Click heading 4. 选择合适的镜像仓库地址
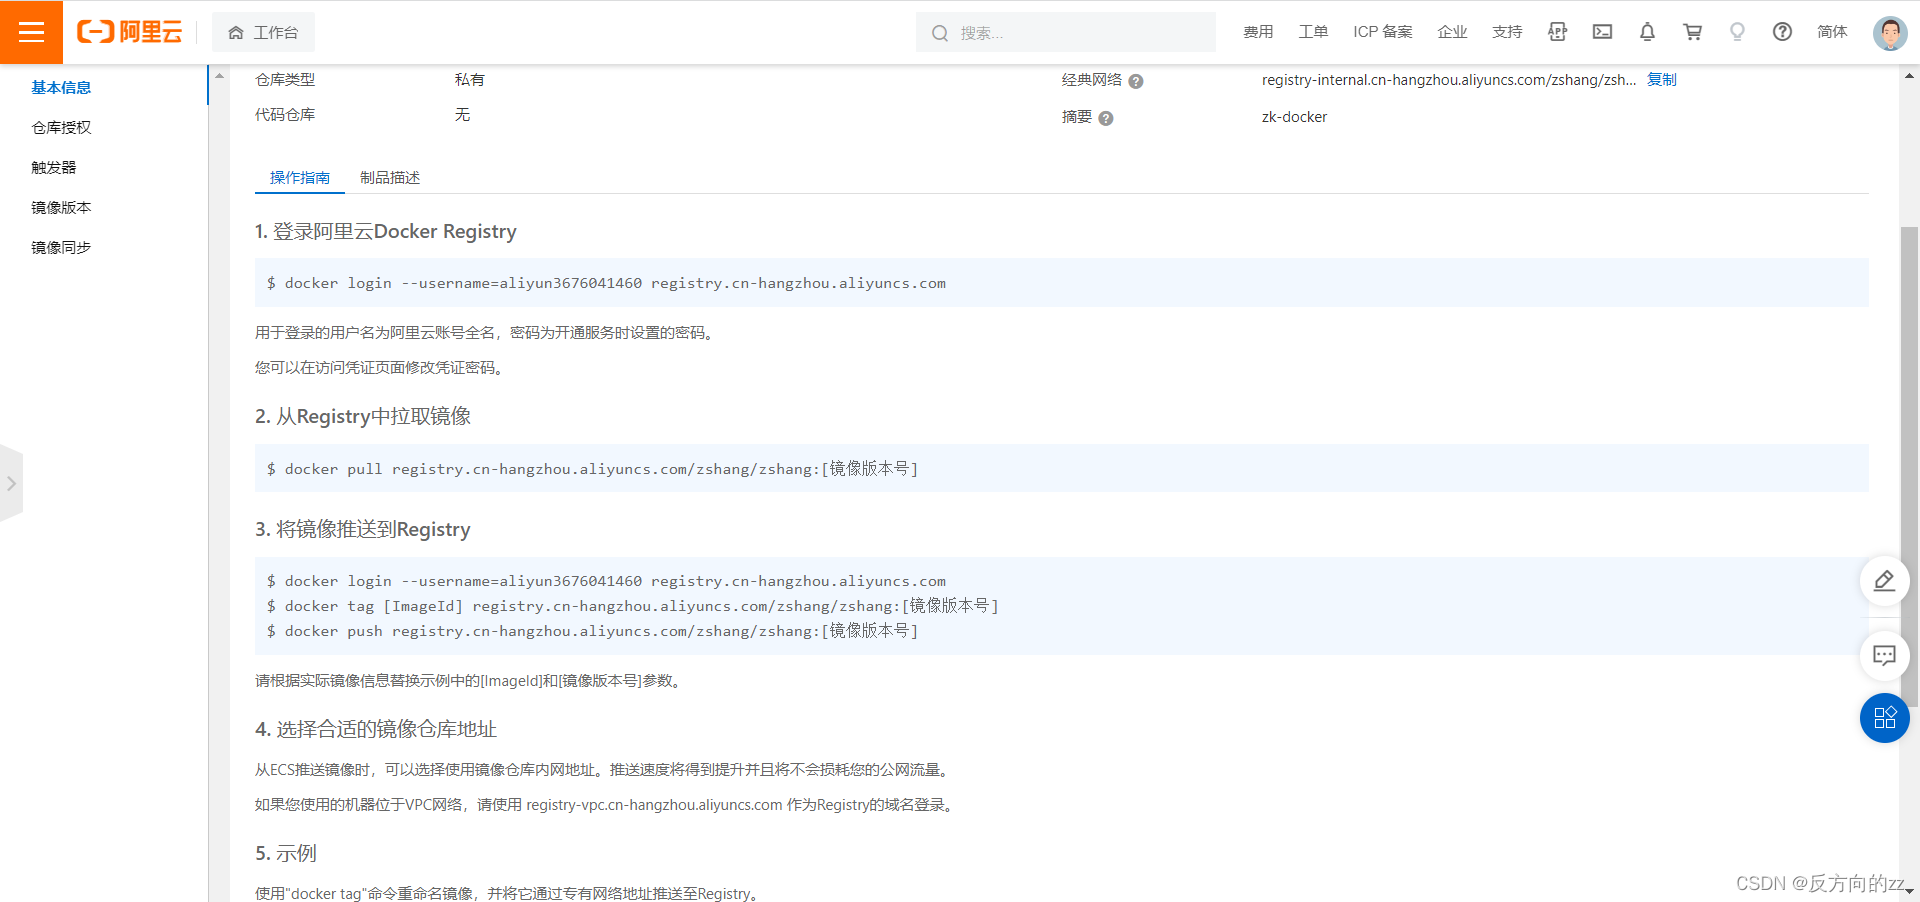This screenshot has height=902, width=1920. coord(376,729)
